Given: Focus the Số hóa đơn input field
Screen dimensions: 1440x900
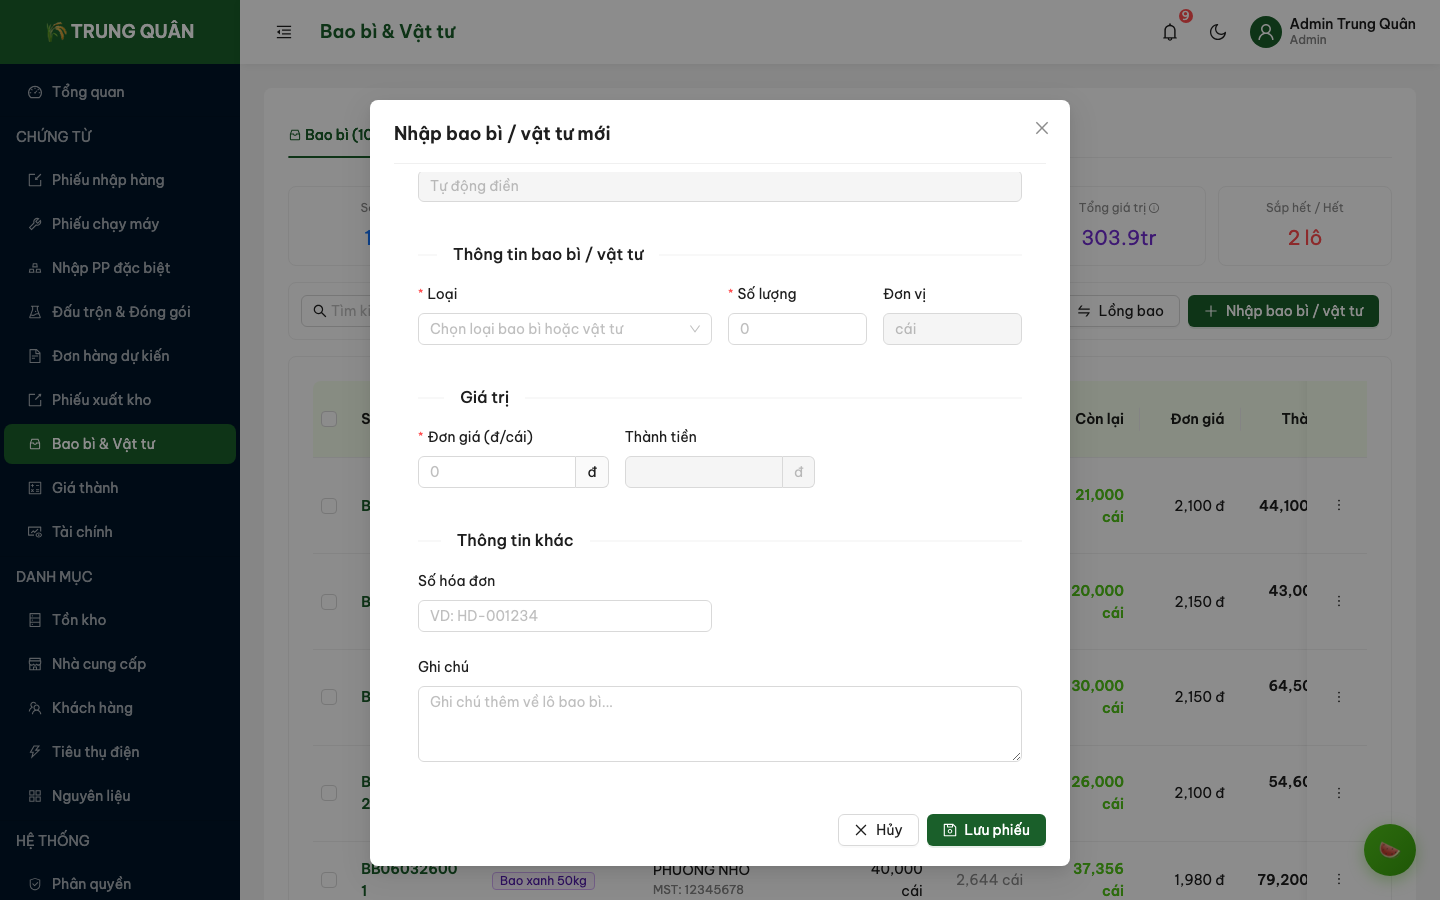Looking at the screenshot, I should [x=564, y=616].
